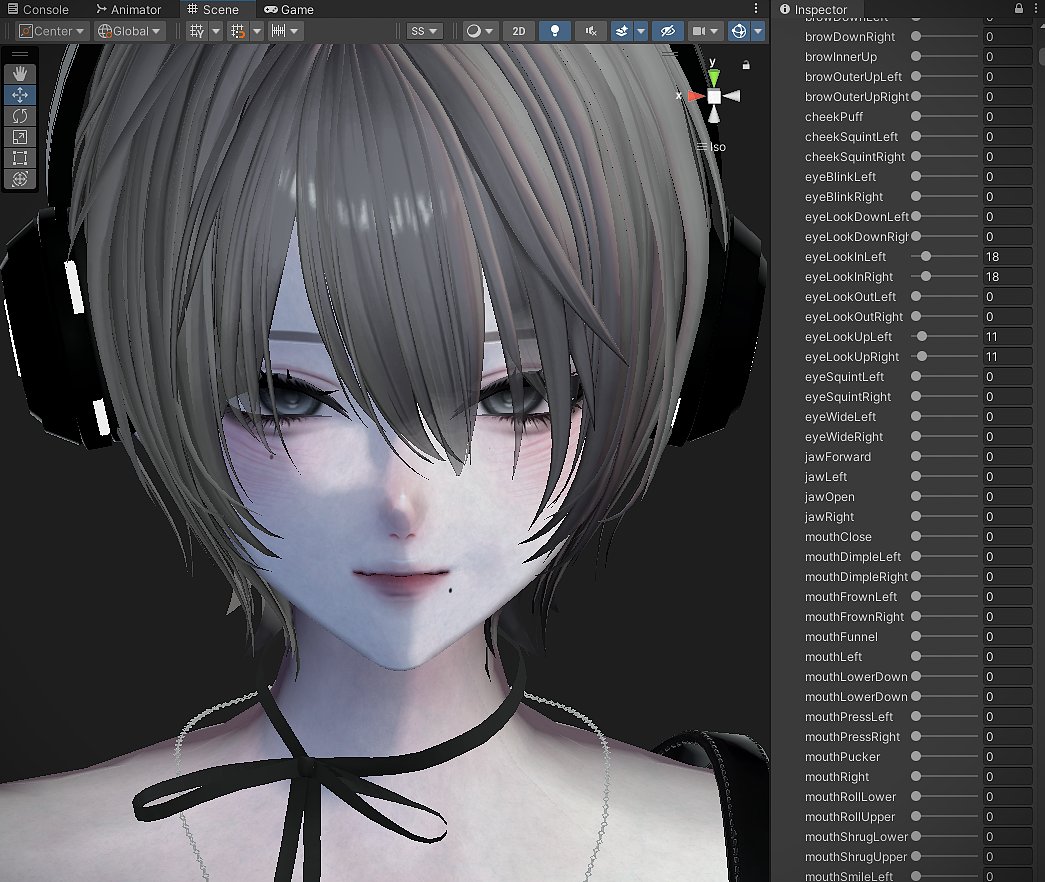
Task: Click the Inspector lock icon
Action: (1019, 9)
